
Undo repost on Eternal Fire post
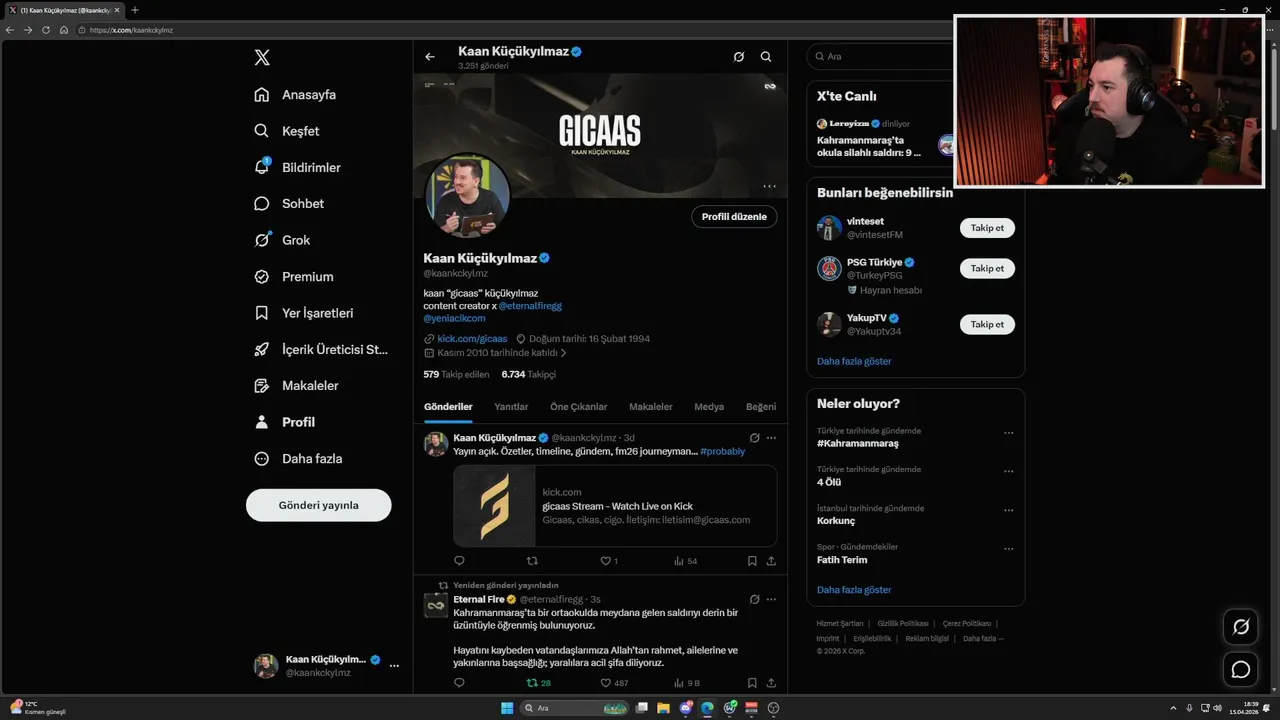click(x=538, y=683)
